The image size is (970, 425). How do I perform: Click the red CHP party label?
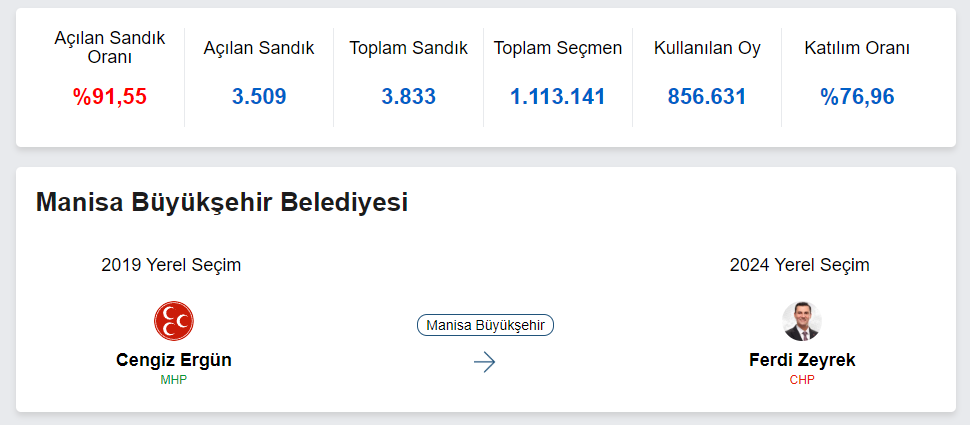[x=802, y=380]
